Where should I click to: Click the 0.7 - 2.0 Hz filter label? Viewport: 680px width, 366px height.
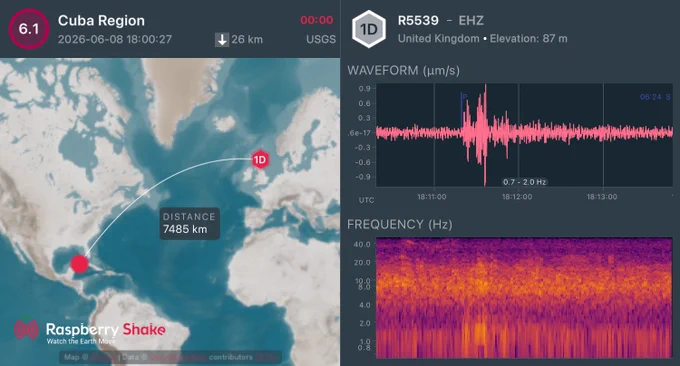(x=524, y=182)
